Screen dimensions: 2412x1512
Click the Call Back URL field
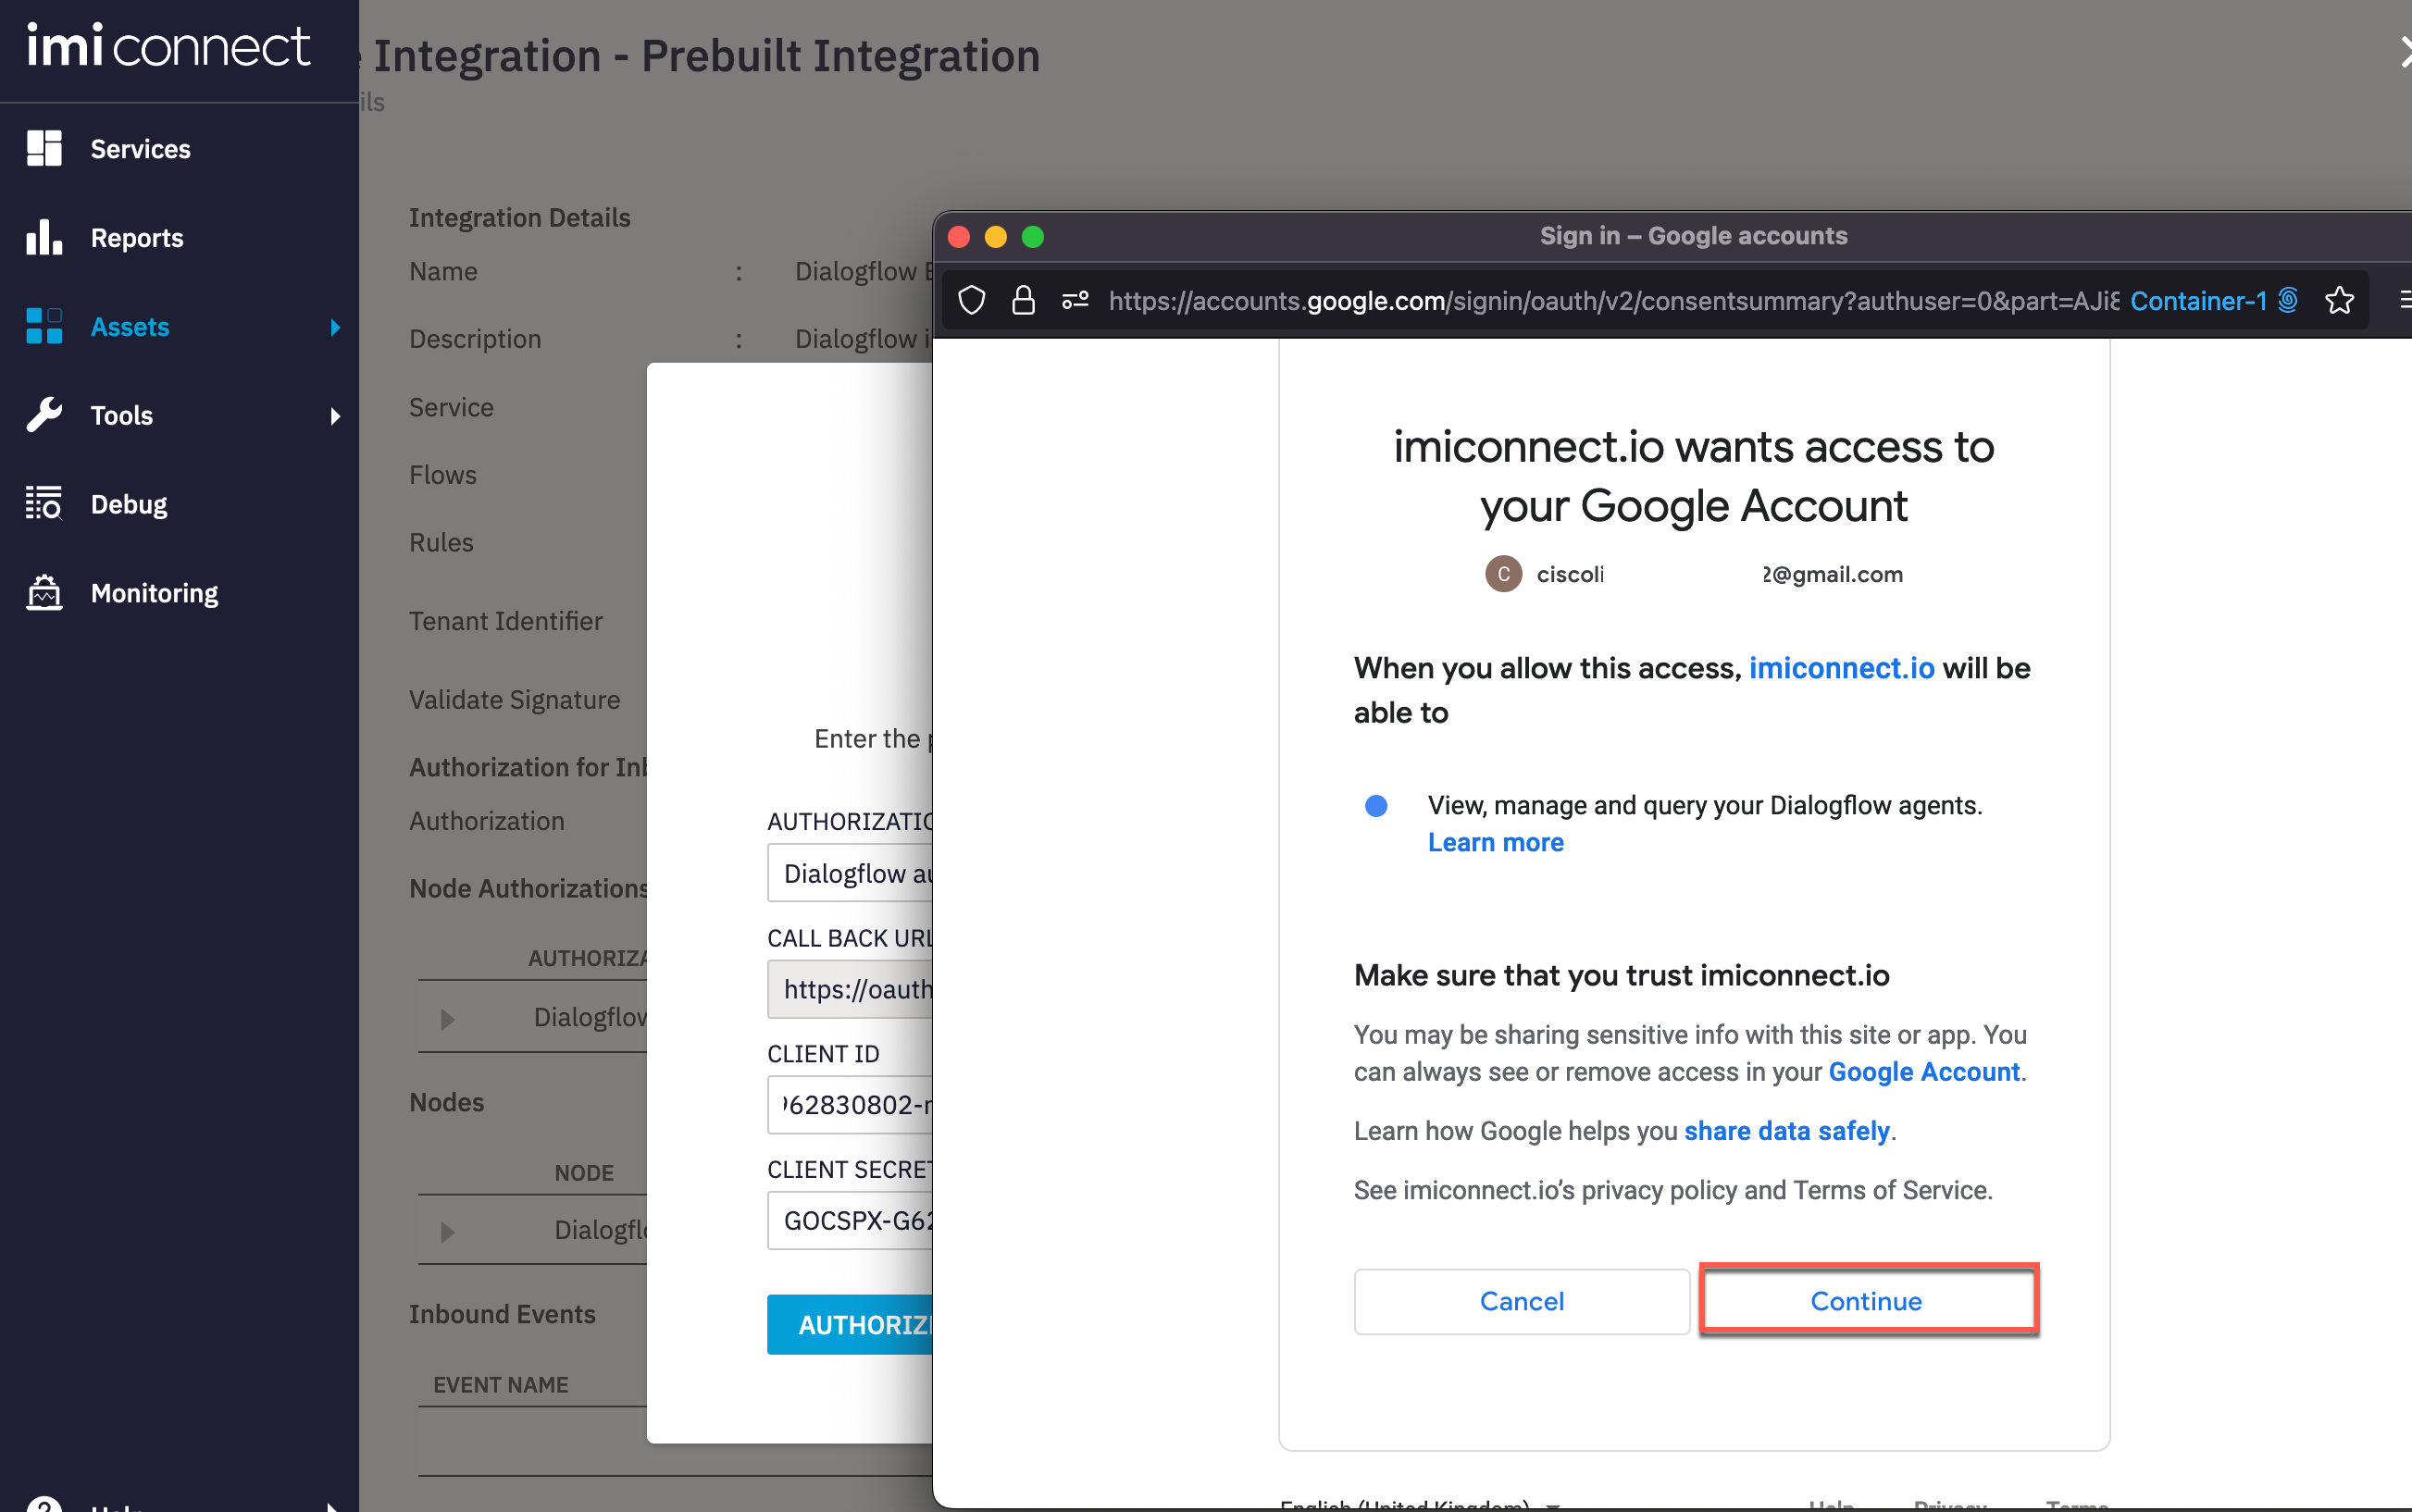tap(850, 989)
